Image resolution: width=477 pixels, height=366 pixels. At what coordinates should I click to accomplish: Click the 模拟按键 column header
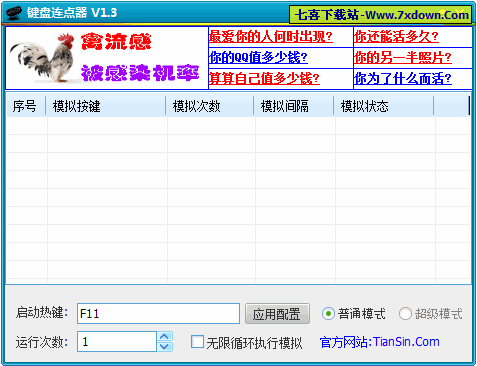(x=106, y=106)
